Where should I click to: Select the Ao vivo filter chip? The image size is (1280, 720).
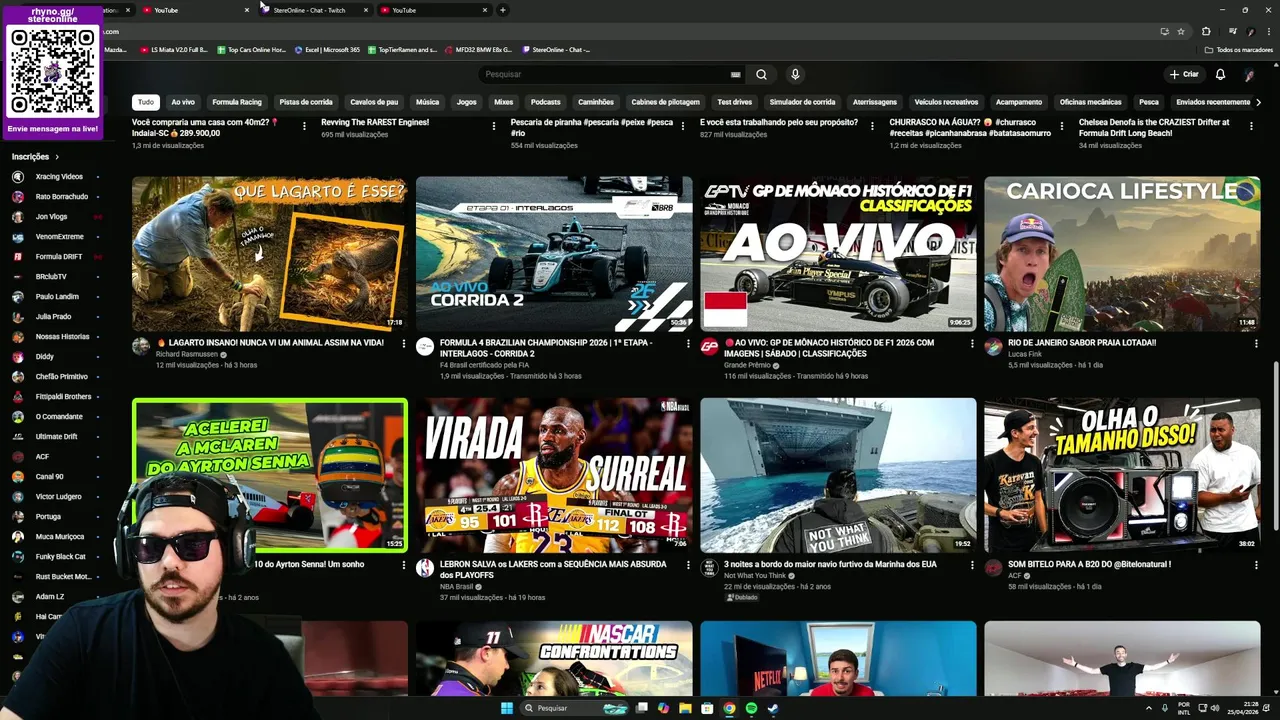pyautogui.click(x=183, y=102)
